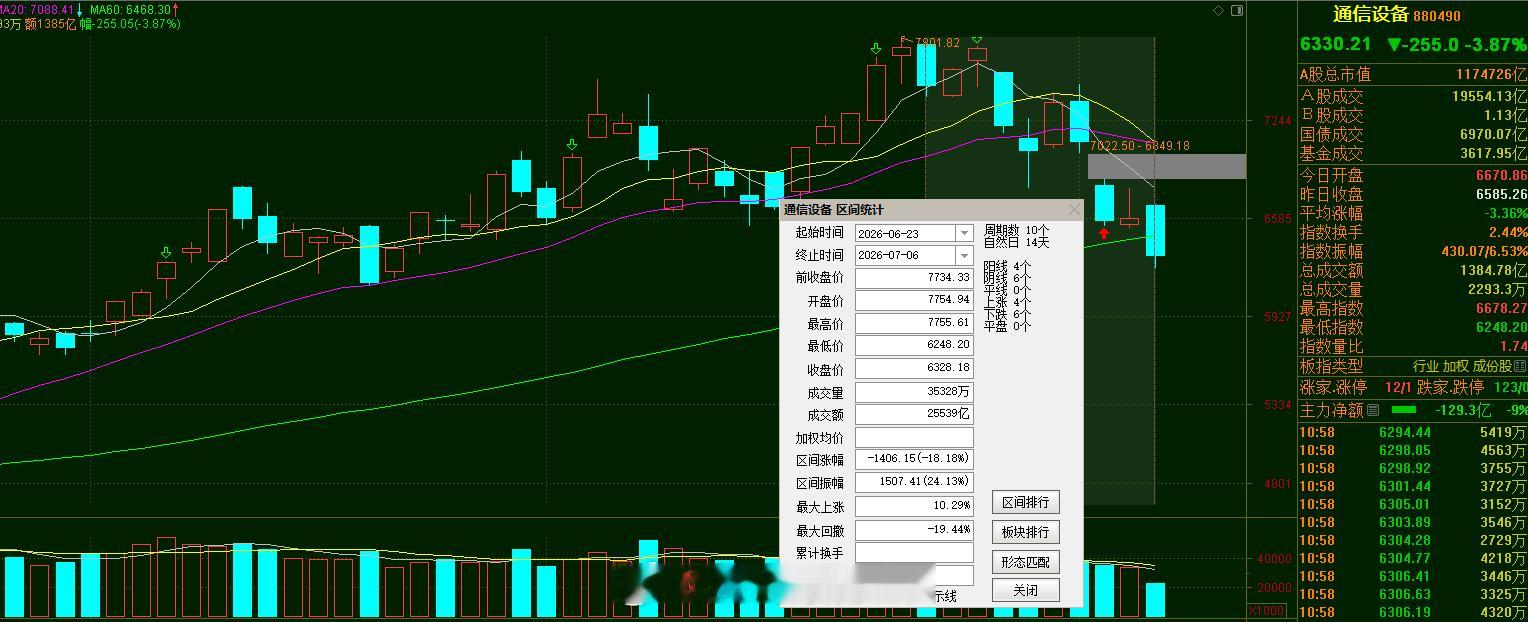The width and height of the screenshot is (1528, 622).
Task: Click the 前收盘价 field showing 7734.33
Action: pyautogui.click(x=914, y=278)
